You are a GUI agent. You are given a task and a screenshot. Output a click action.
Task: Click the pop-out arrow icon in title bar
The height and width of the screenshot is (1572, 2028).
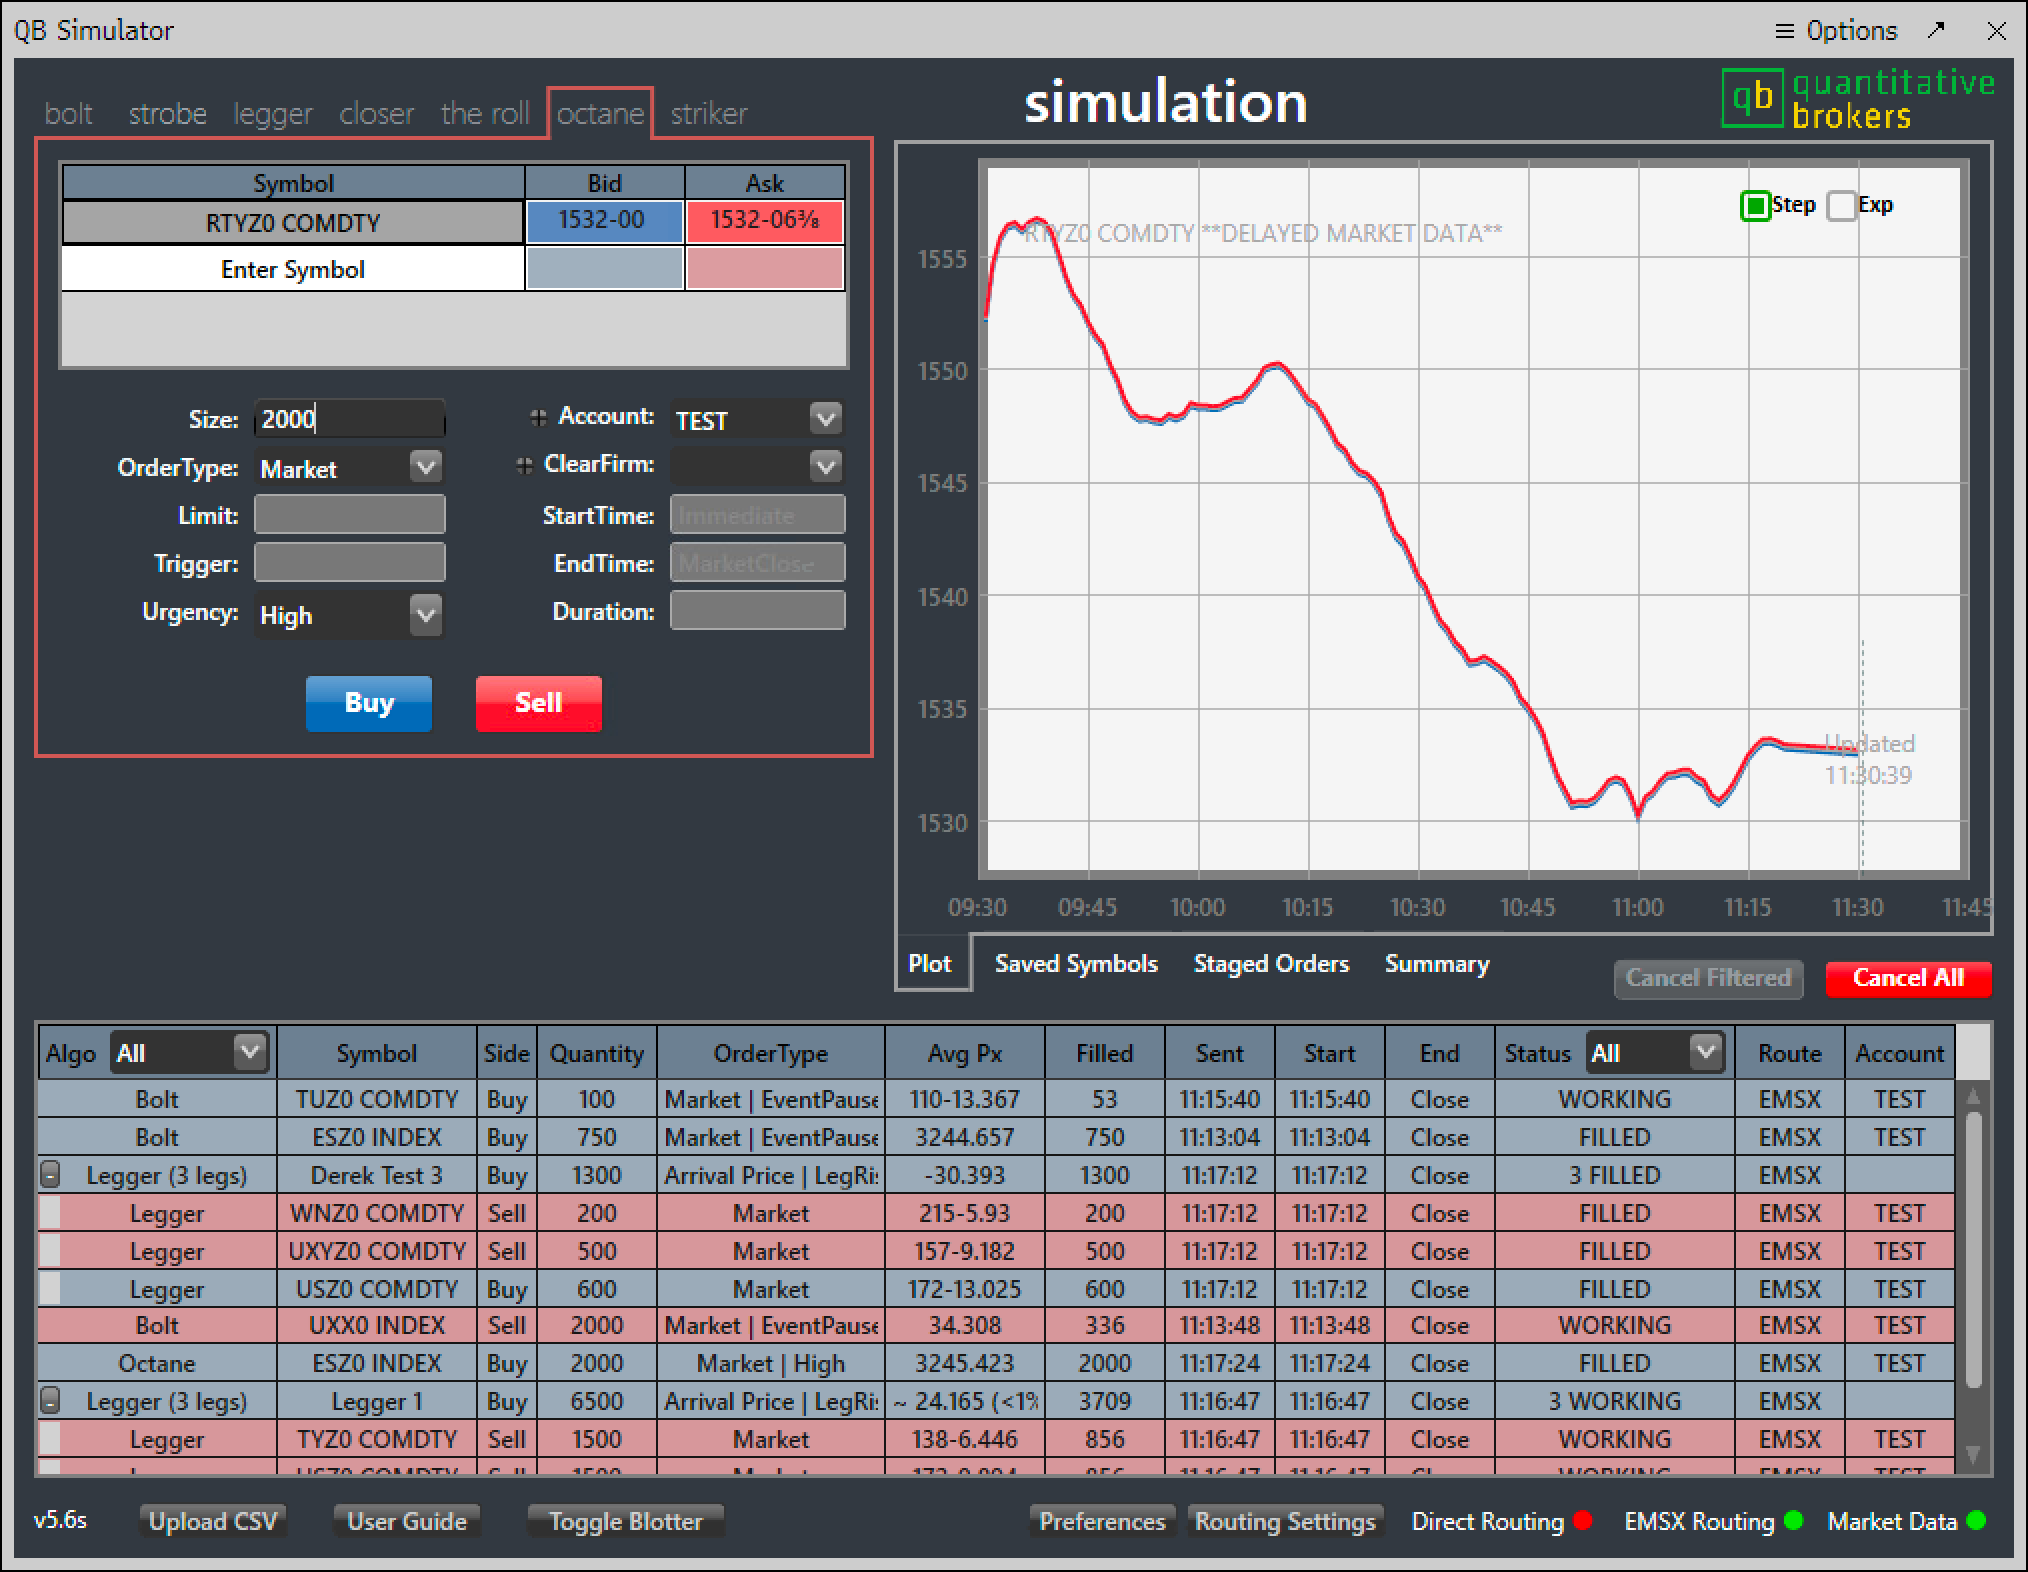click(x=1936, y=30)
